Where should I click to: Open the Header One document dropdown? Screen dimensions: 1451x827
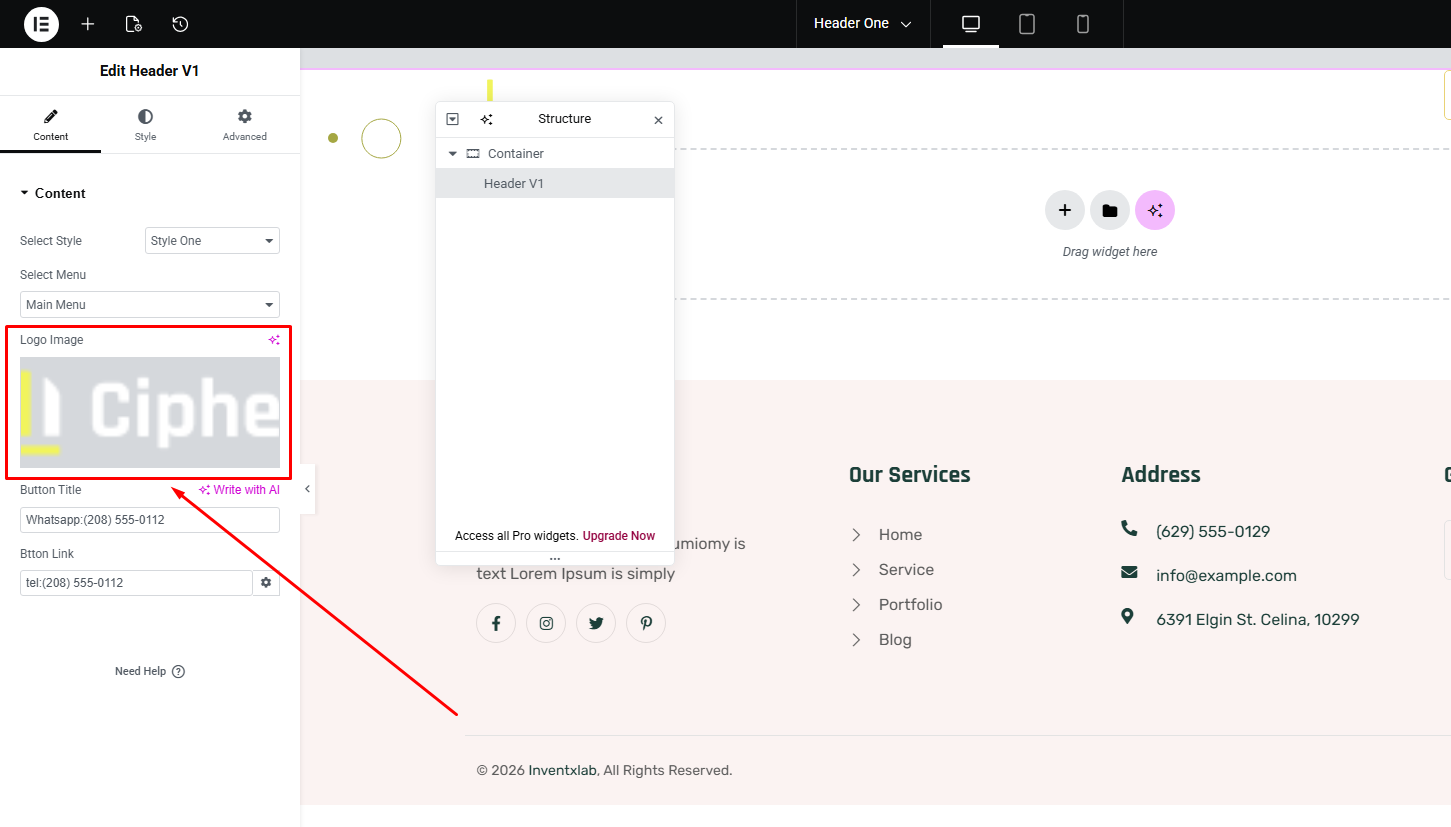click(862, 24)
